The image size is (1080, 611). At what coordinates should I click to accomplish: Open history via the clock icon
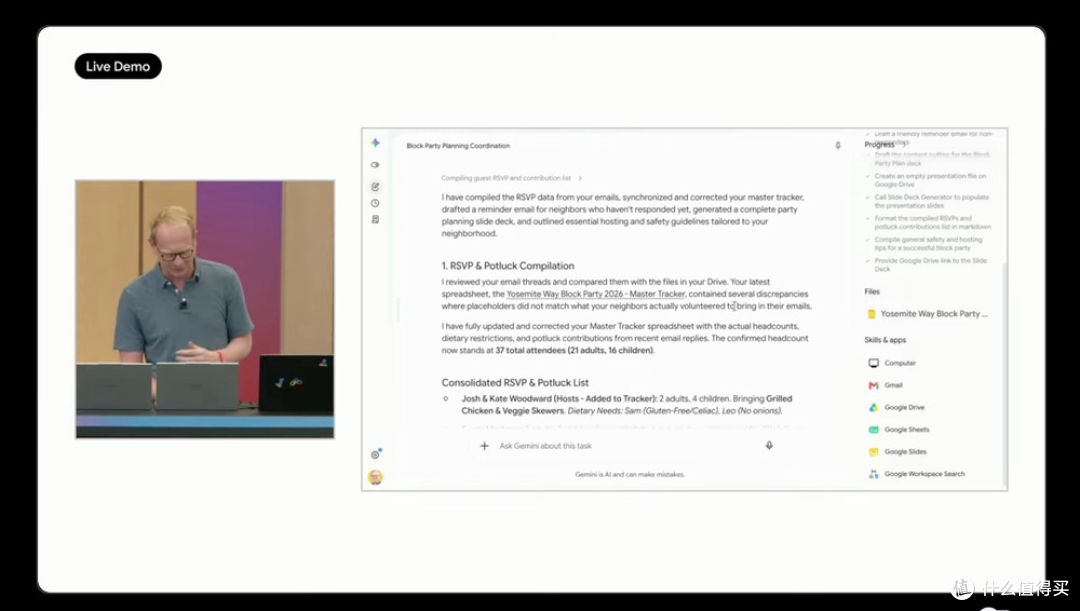point(375,203)
